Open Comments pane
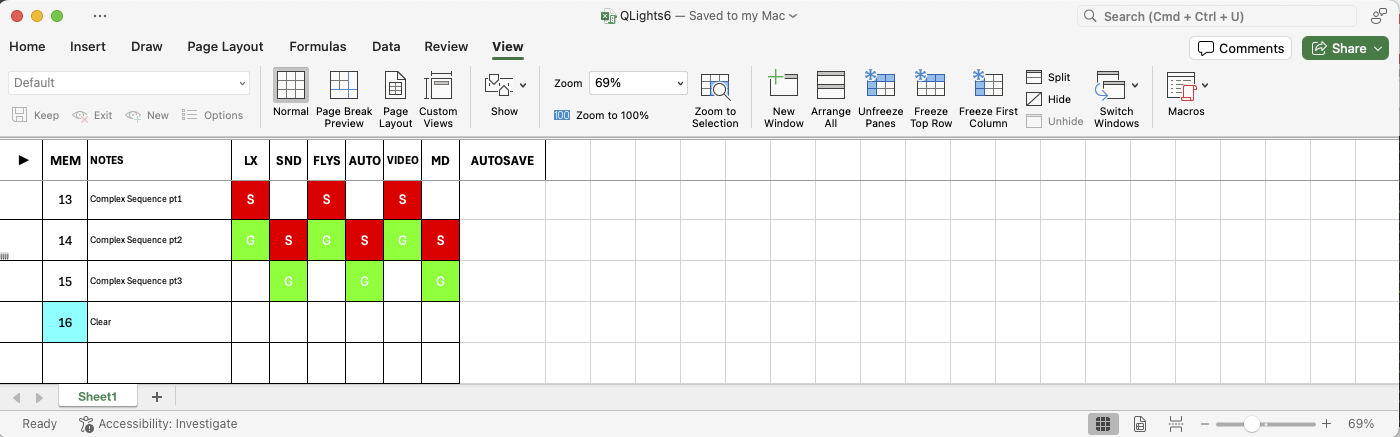Viewport: 1400px width, 437px height. click(x=1240, y=48)
